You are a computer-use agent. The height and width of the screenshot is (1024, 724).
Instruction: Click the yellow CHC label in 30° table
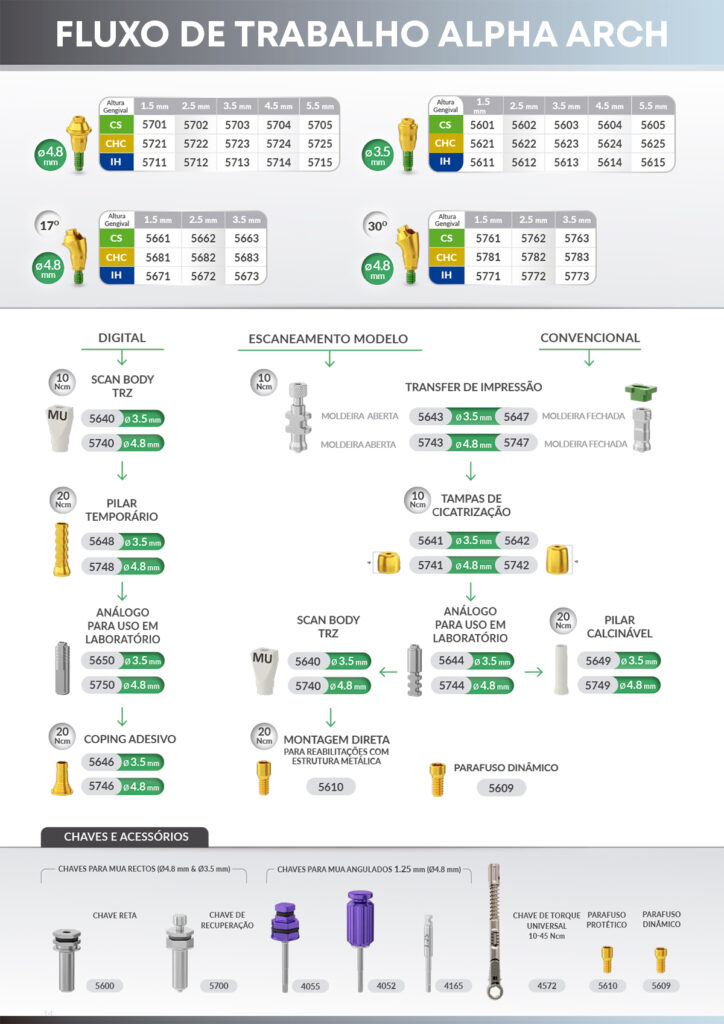pyautogui.click(x=445, y=257)
